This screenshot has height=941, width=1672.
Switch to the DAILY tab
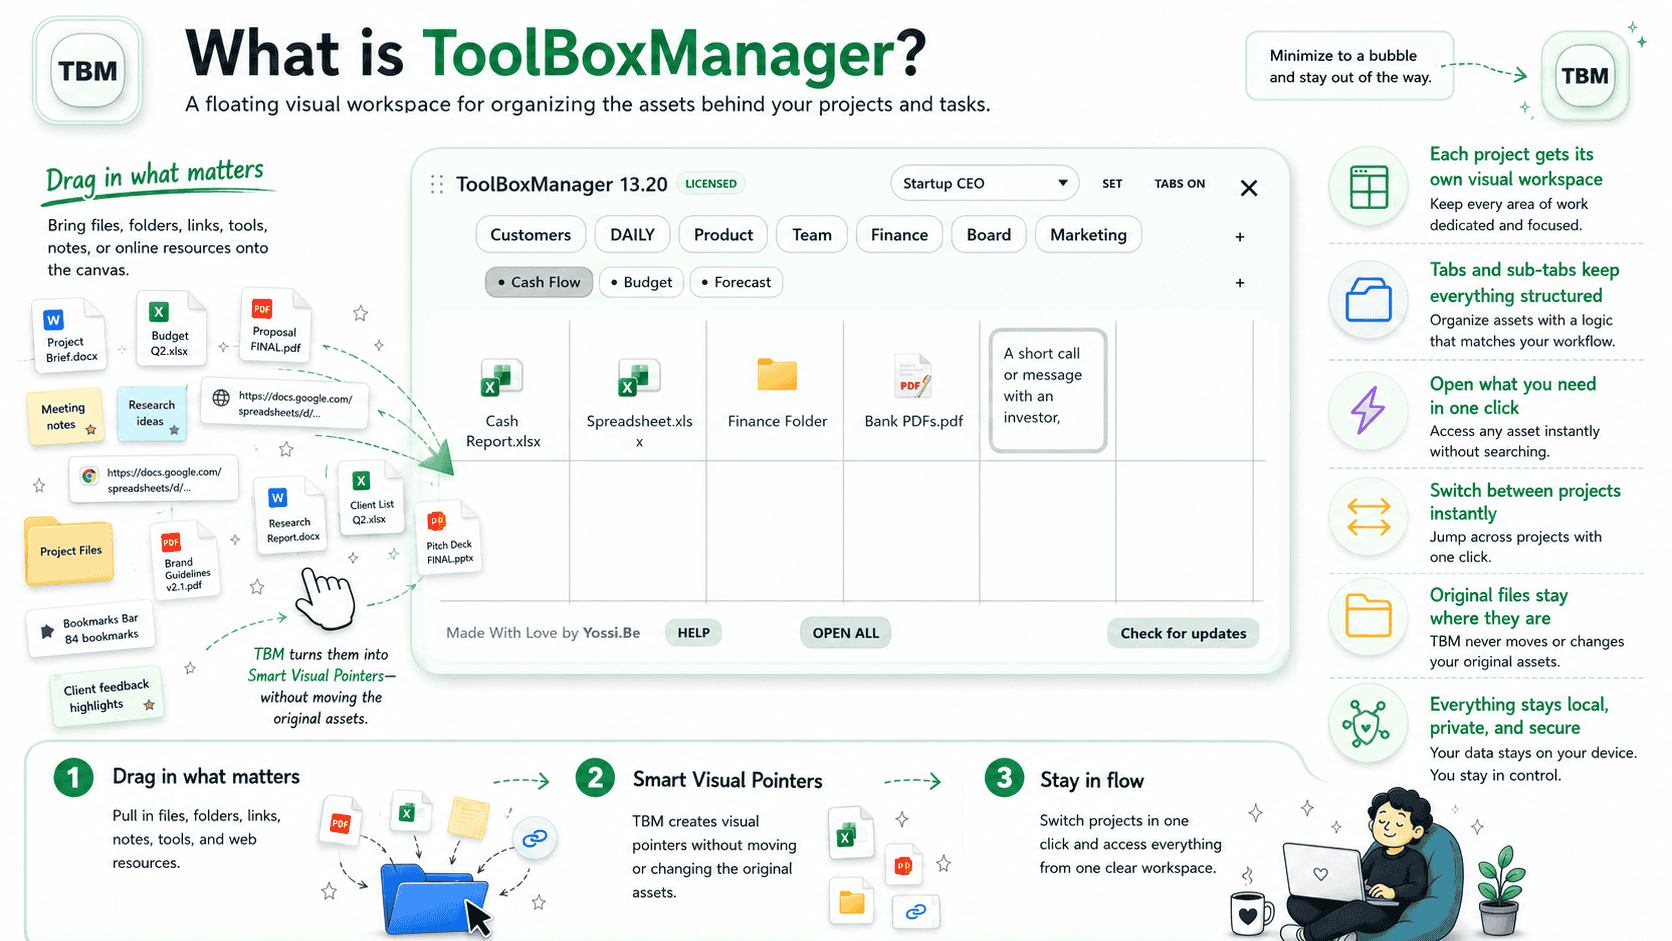pos(632,235)
